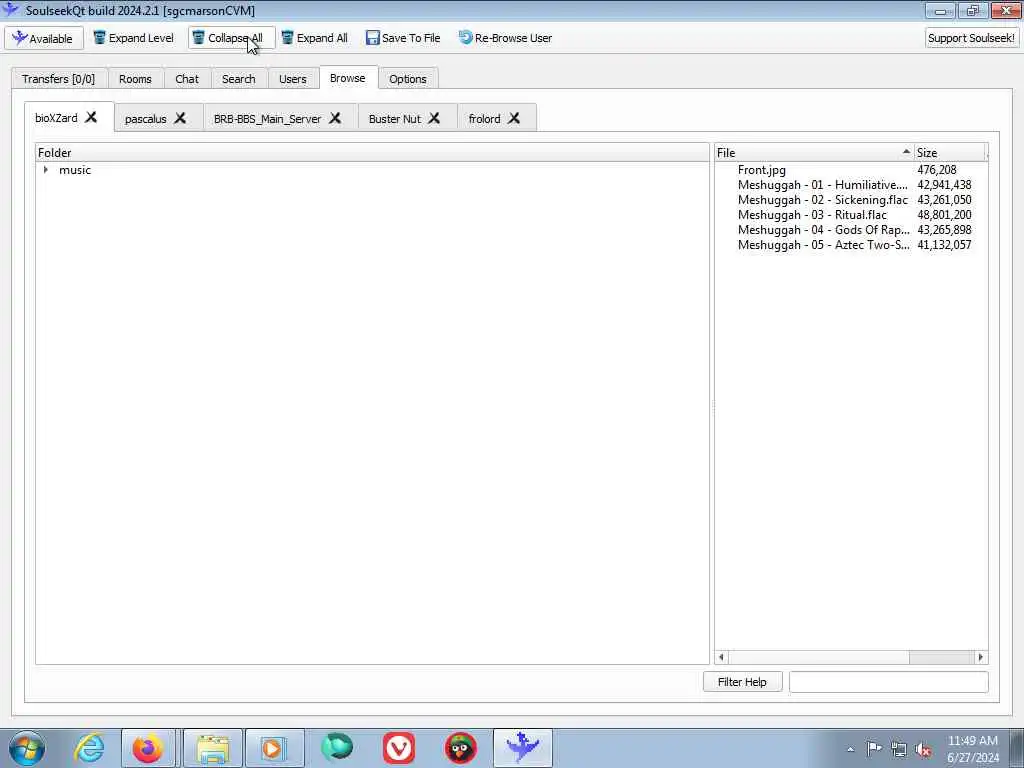Go to the Users tab
This screenshot has width=1024, height=768.
(293, 79)
